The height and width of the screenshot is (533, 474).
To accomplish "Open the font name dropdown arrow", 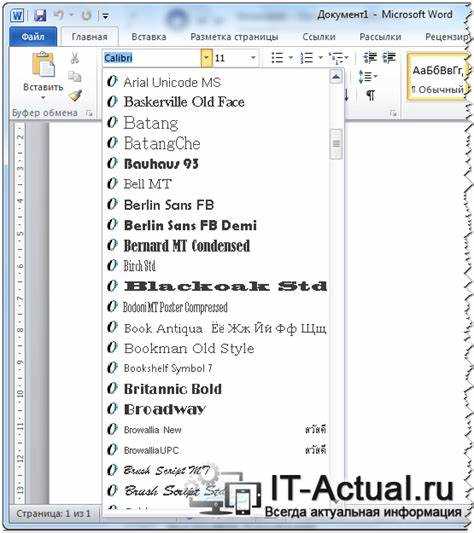I will point(206,58).
